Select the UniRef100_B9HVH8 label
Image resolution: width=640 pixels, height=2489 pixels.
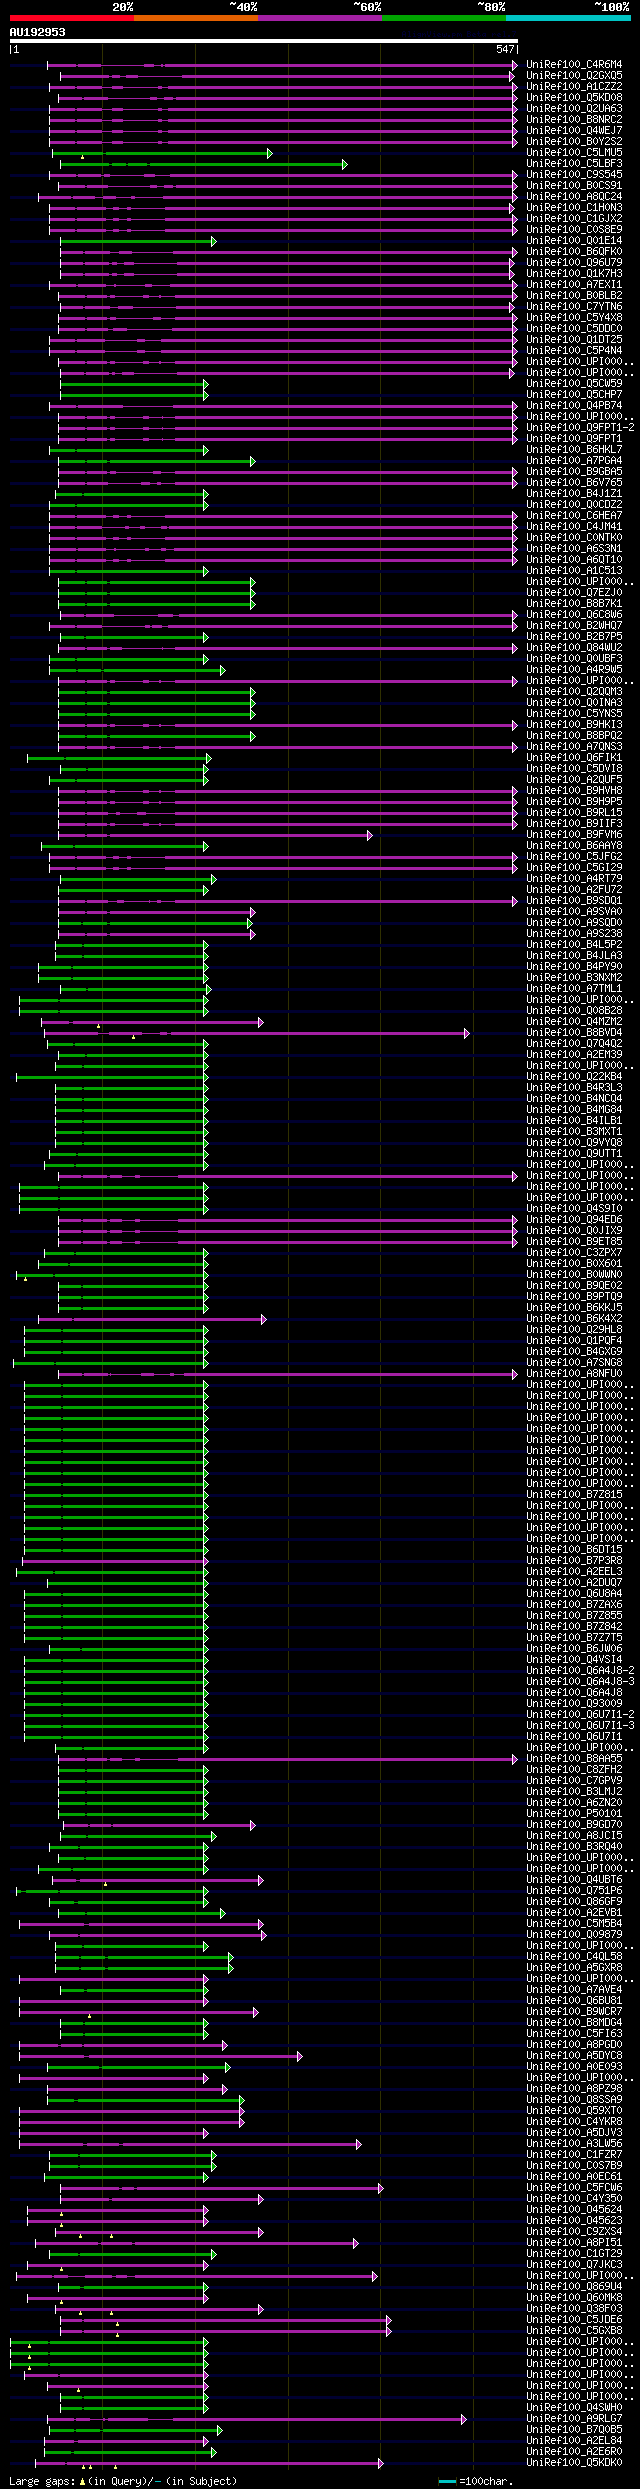tap(574, 791)
